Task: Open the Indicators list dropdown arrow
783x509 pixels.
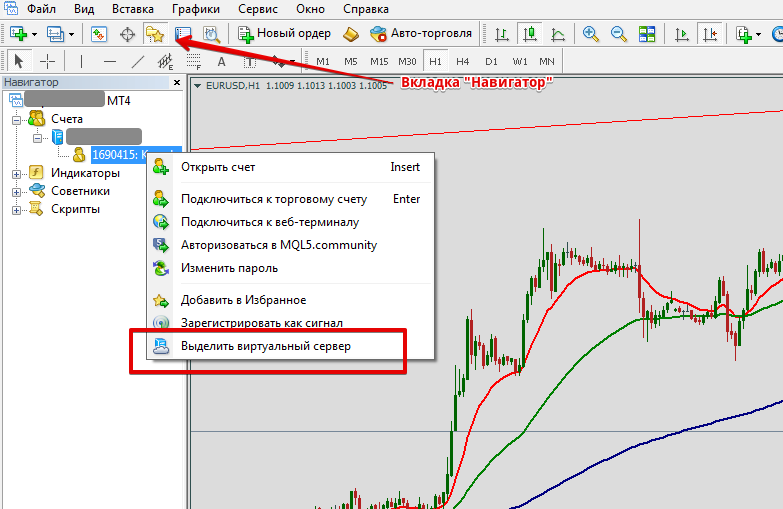Action: (758, 34)
